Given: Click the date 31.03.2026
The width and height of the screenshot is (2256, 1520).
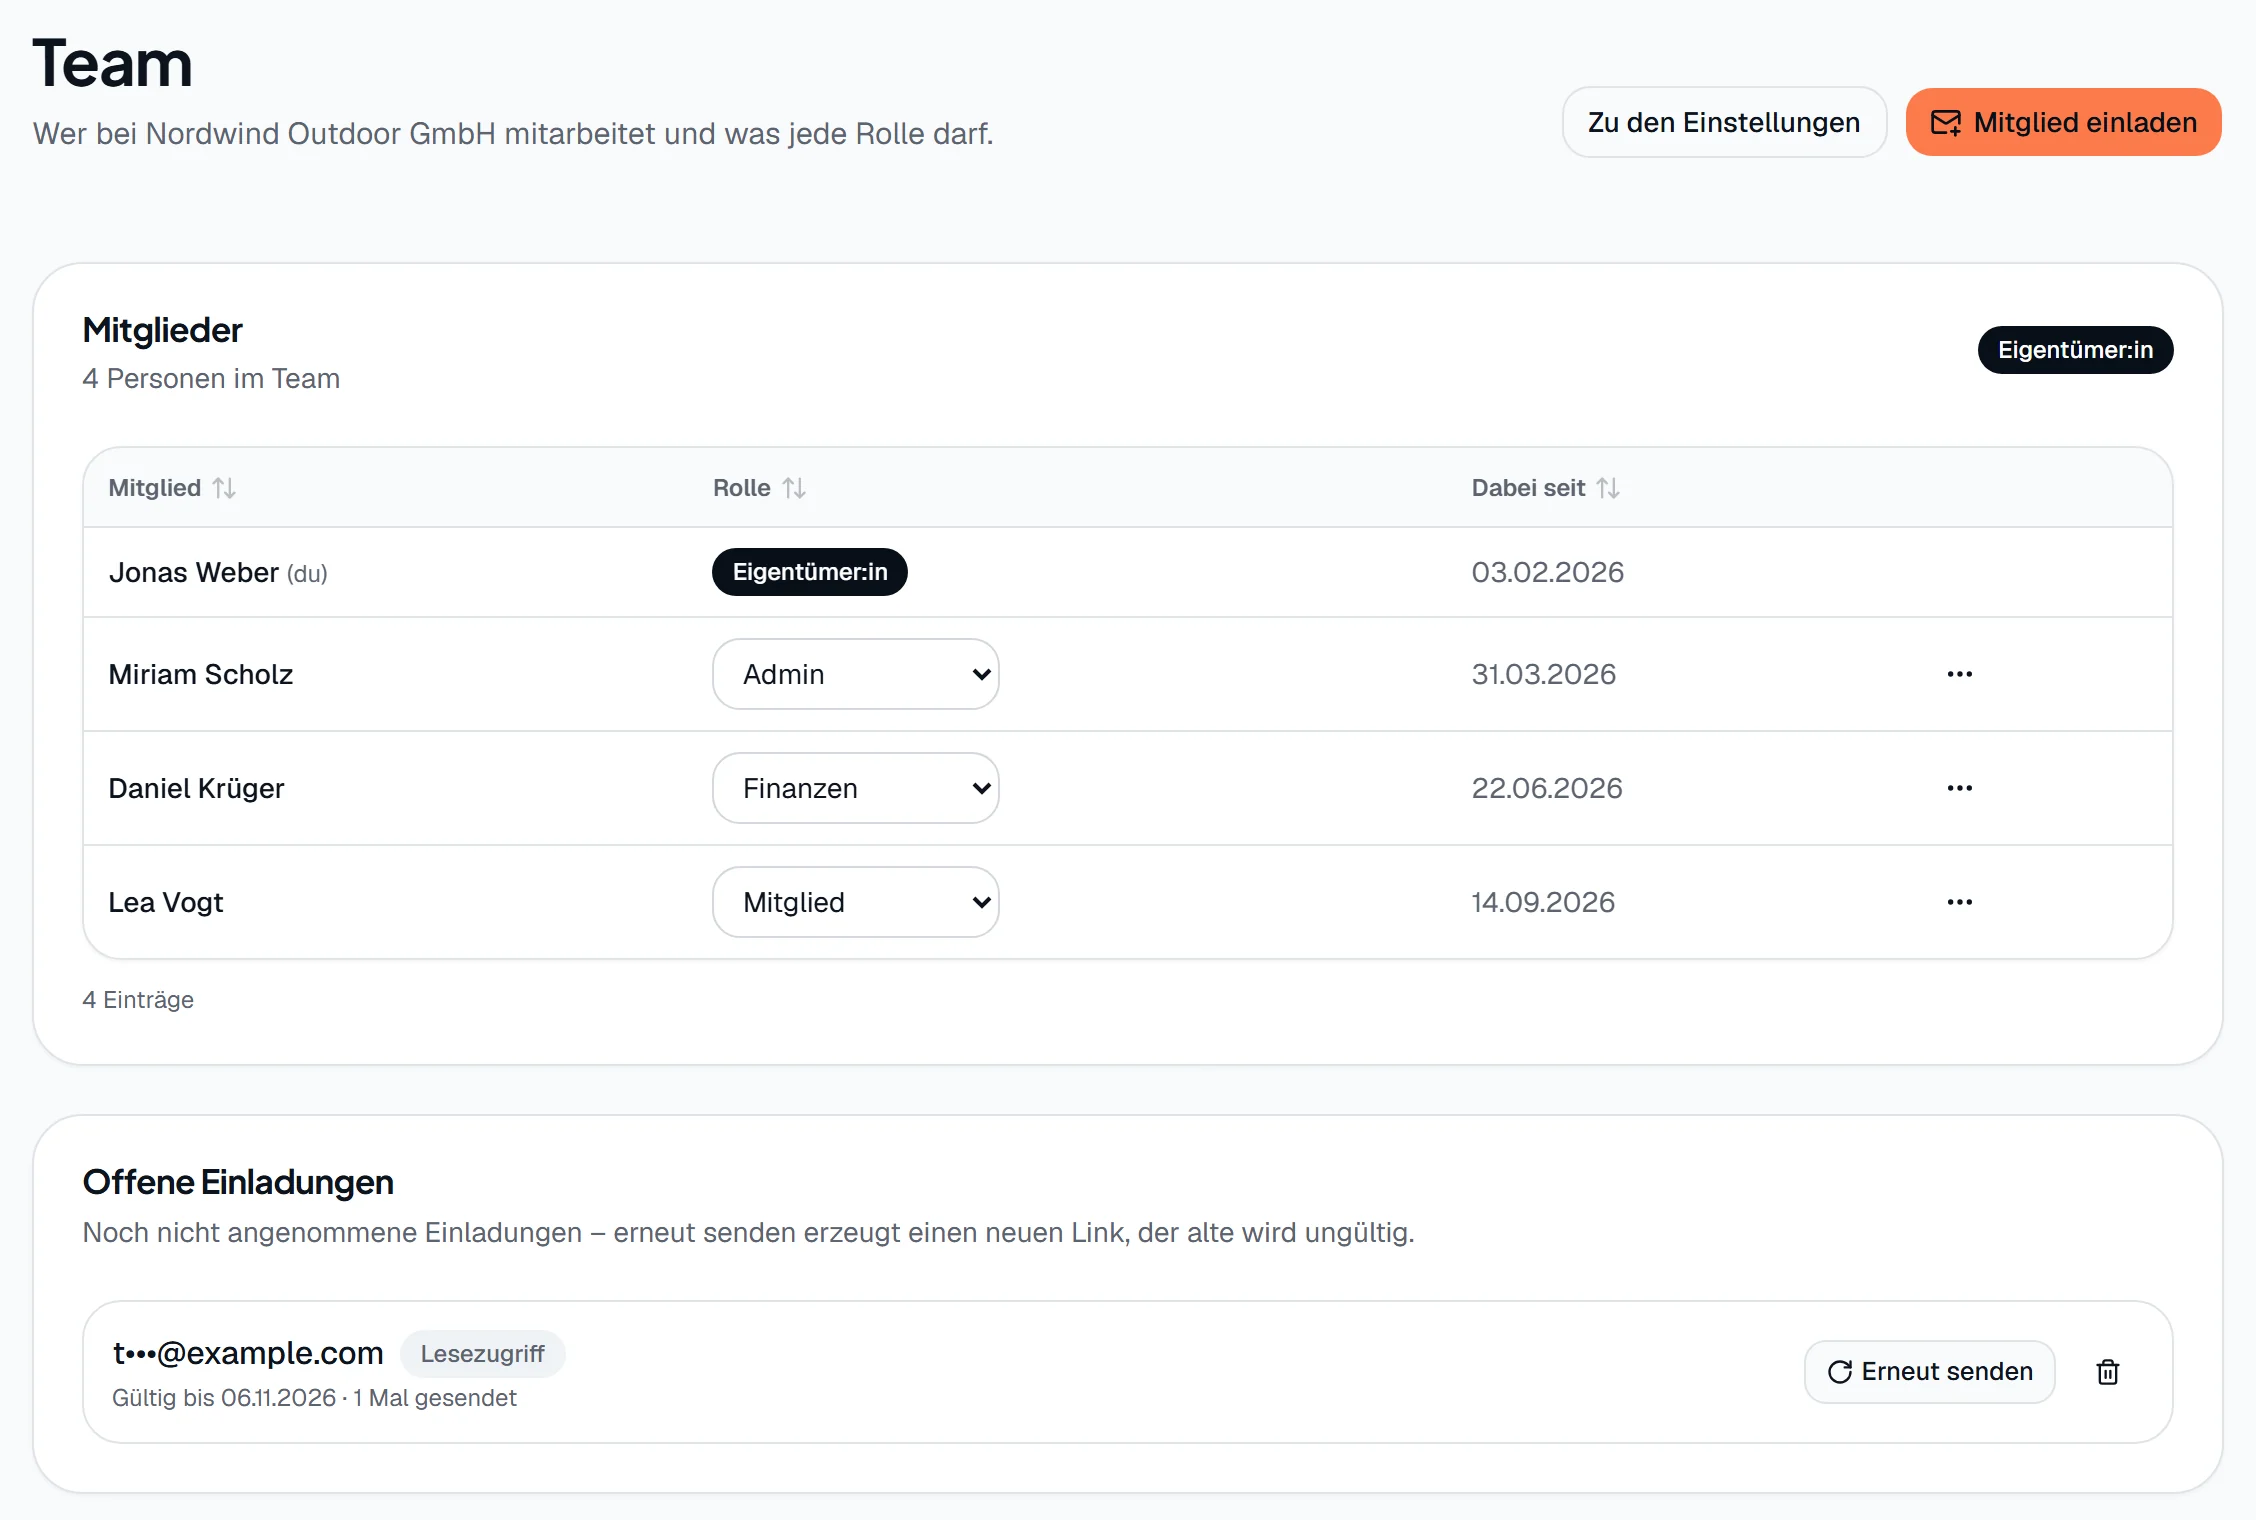Looking at the screenshot, I should click(1543, 675).
